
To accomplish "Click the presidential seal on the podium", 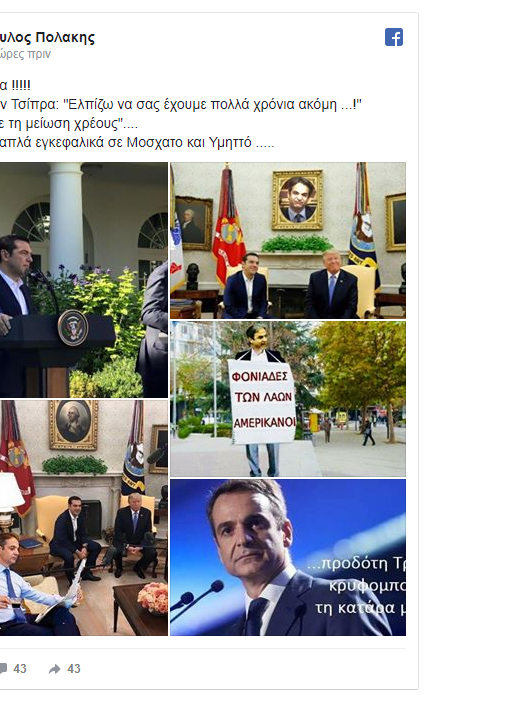I will tap(73, 328).
